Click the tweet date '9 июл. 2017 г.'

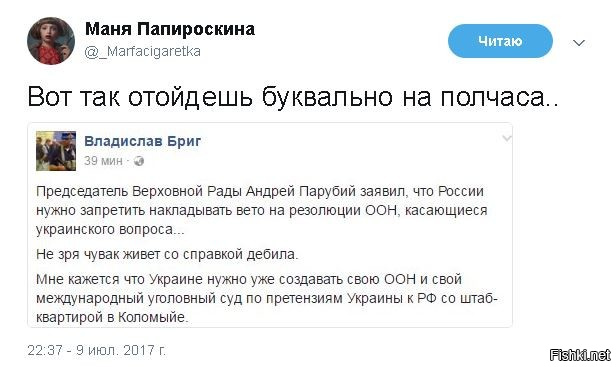tap(121, 350)
